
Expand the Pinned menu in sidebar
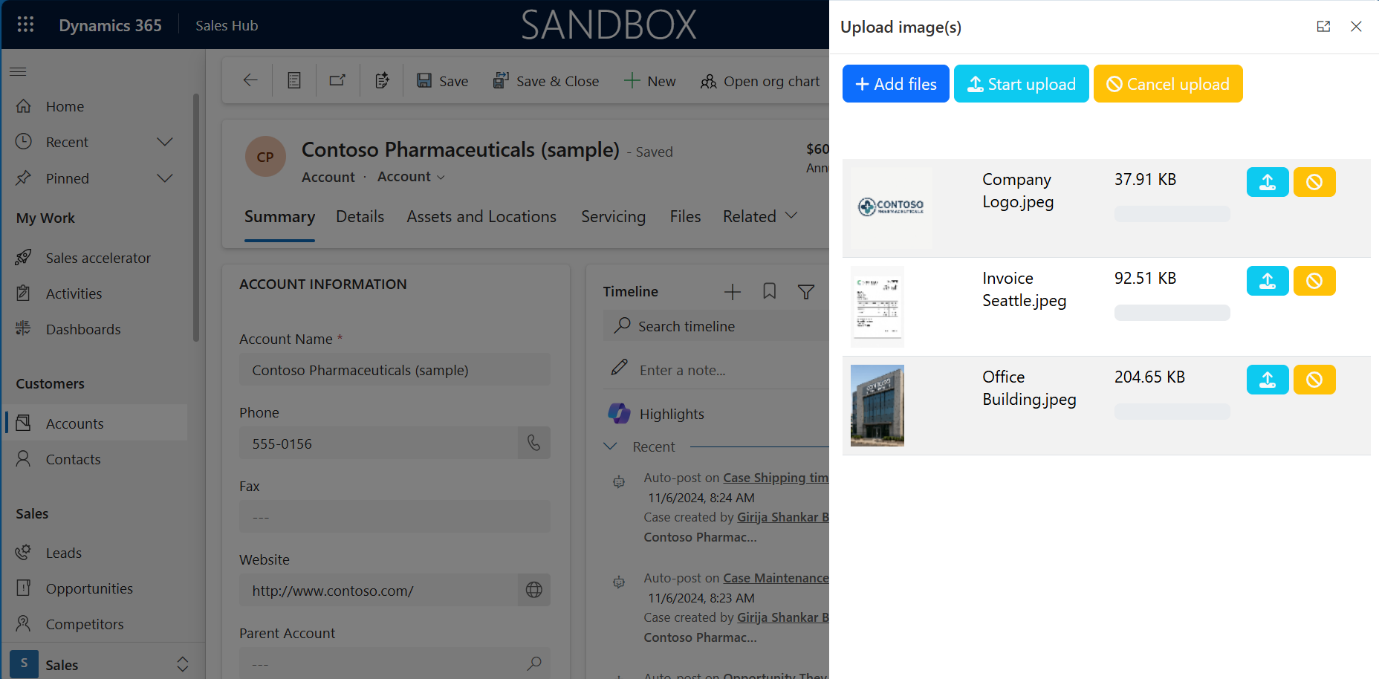(x=165, y=178)
